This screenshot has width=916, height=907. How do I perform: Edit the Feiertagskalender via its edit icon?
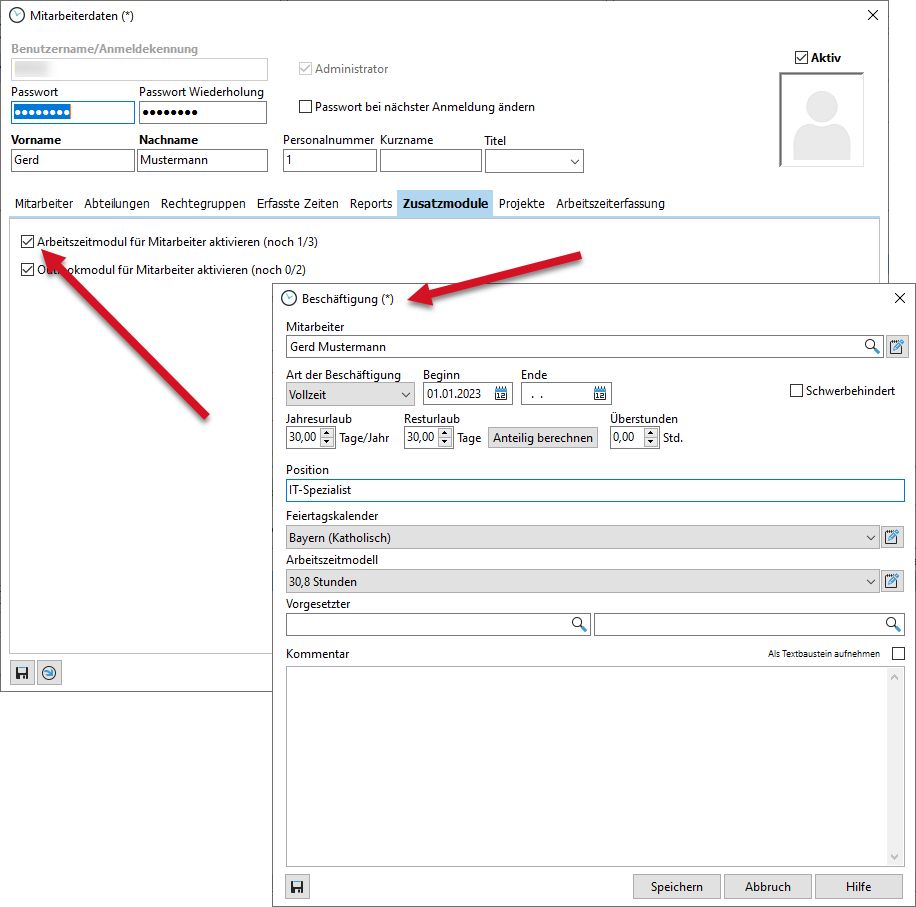pyautogui.click(x=893, y=538)
